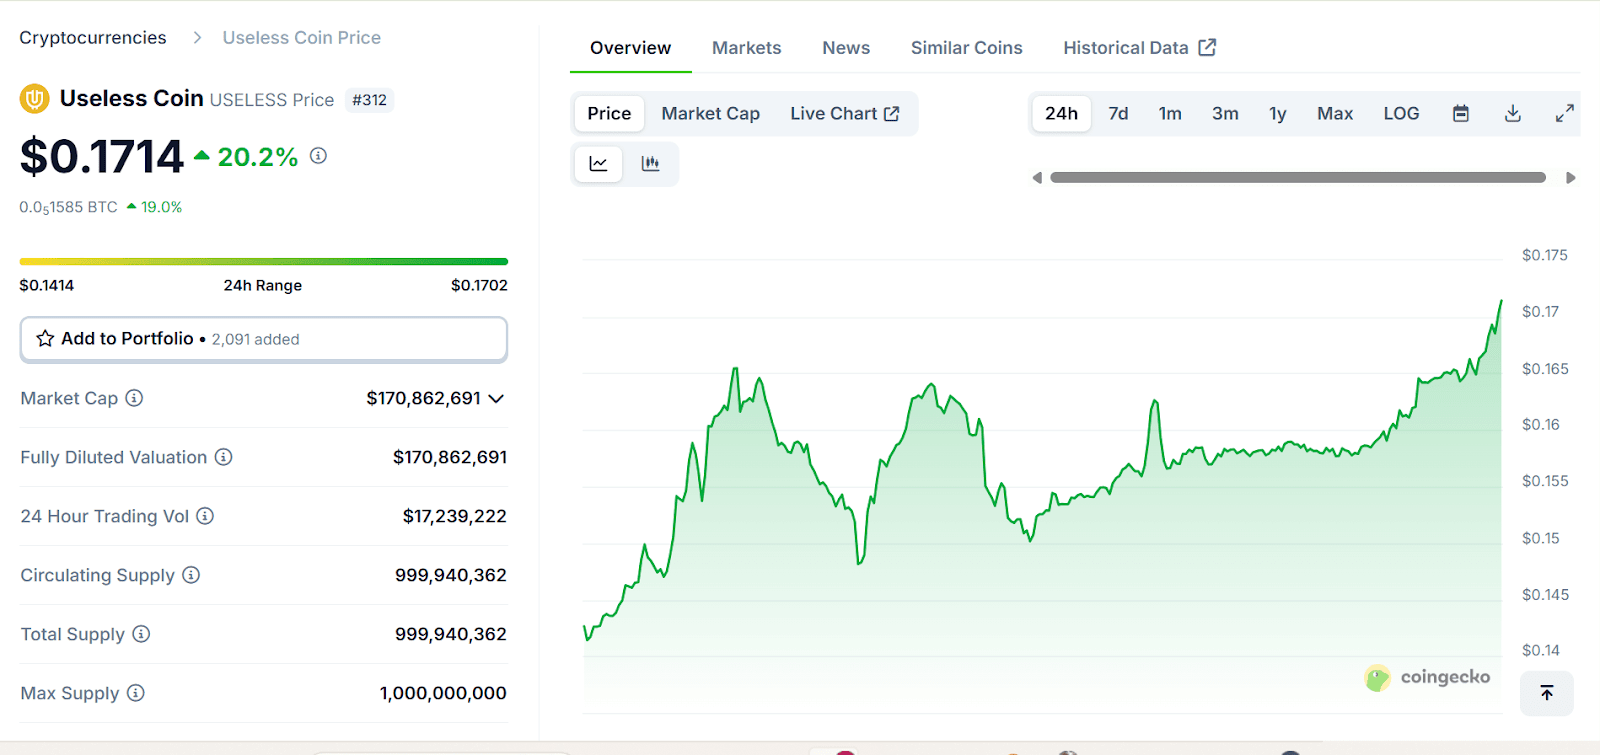Open Historical Data external tab
This screenshot has height=755, width=1600.
coord(1139,48)
